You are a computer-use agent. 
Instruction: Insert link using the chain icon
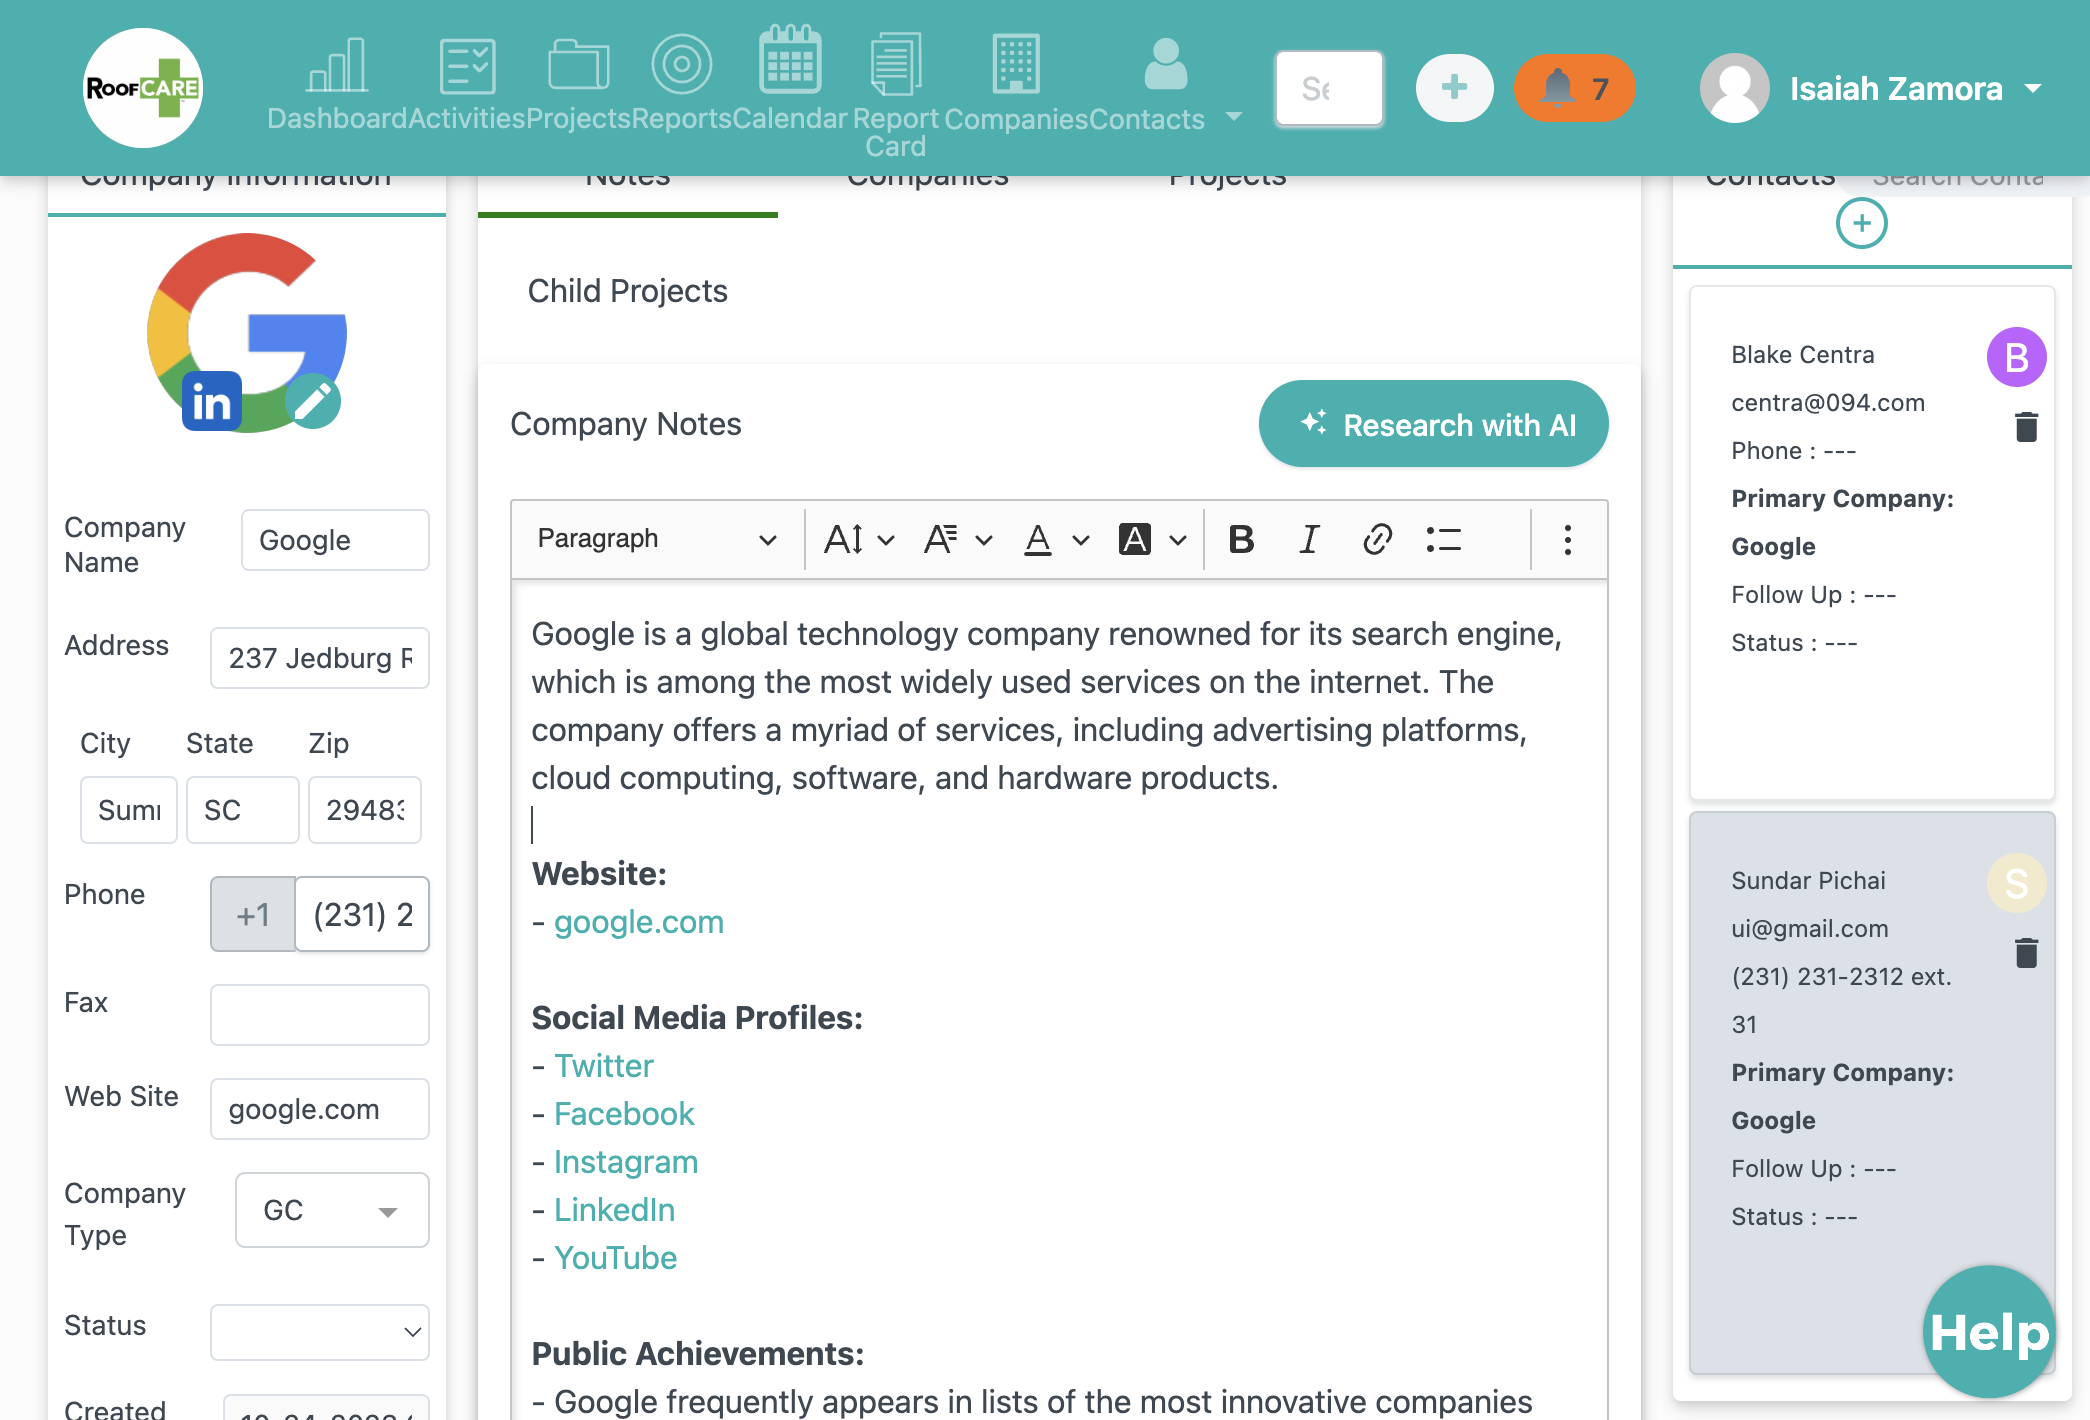[1377, 540]
